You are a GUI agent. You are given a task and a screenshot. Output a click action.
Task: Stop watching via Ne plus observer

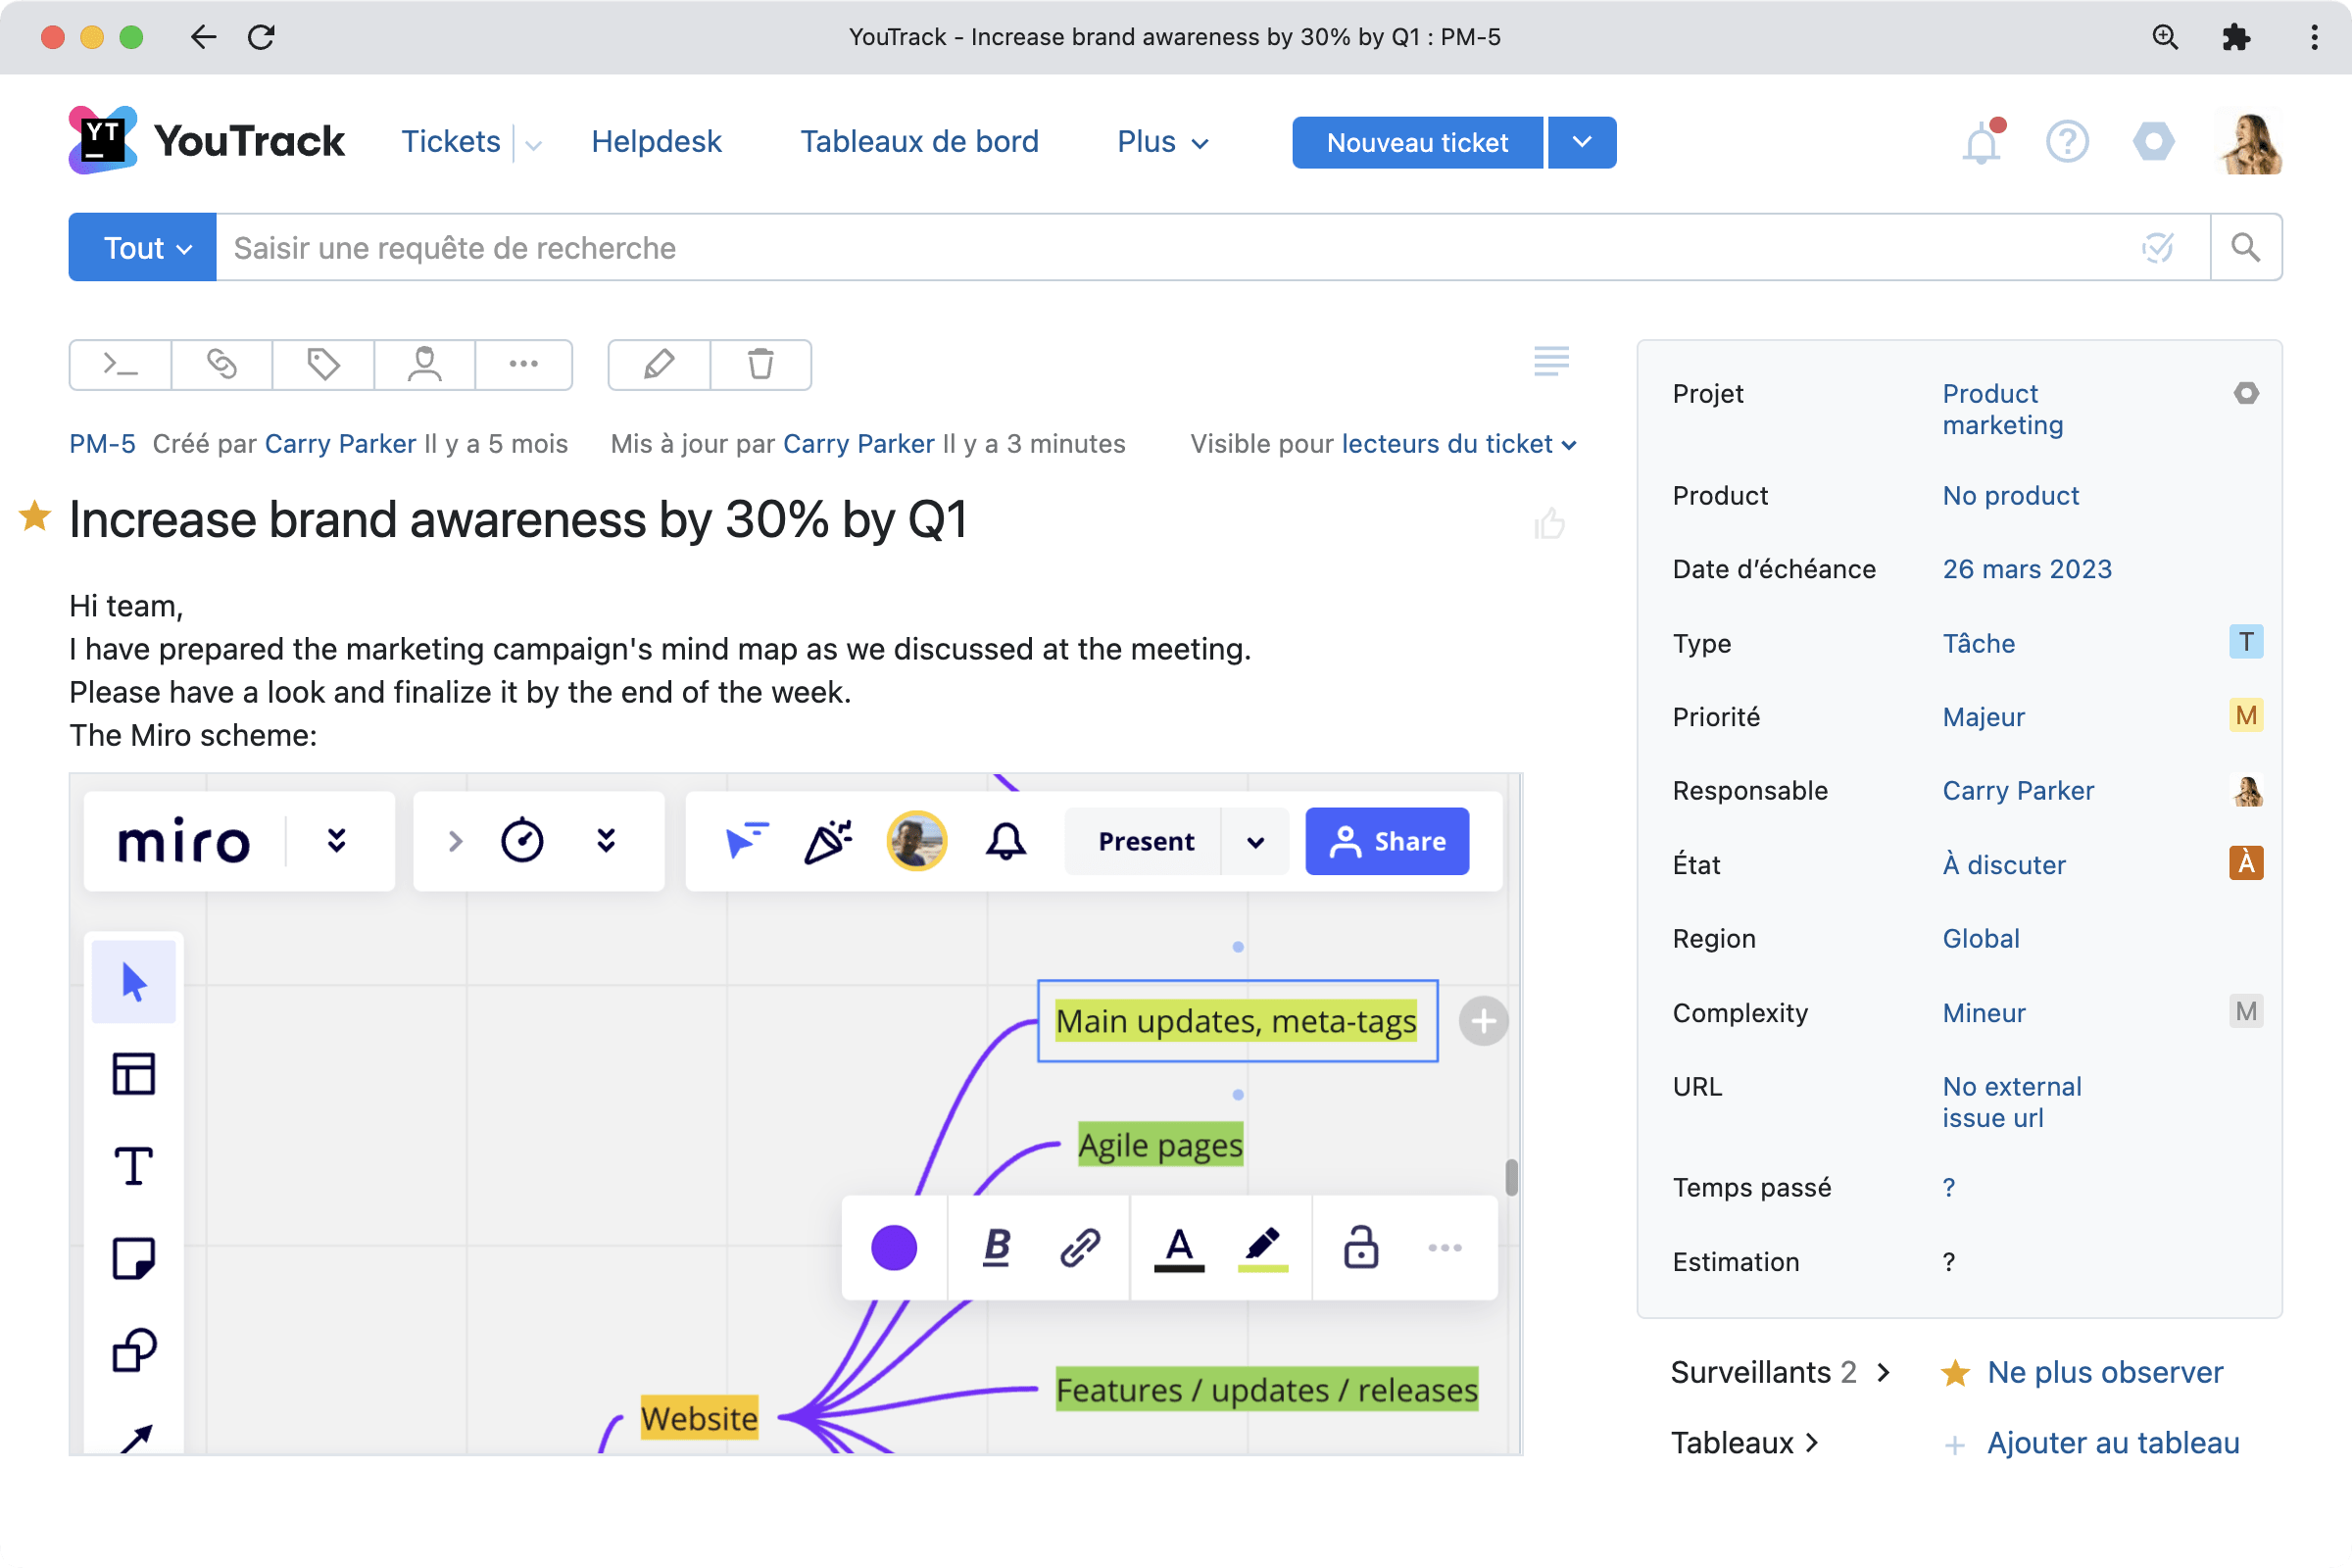click(x=2104, y=1372)
